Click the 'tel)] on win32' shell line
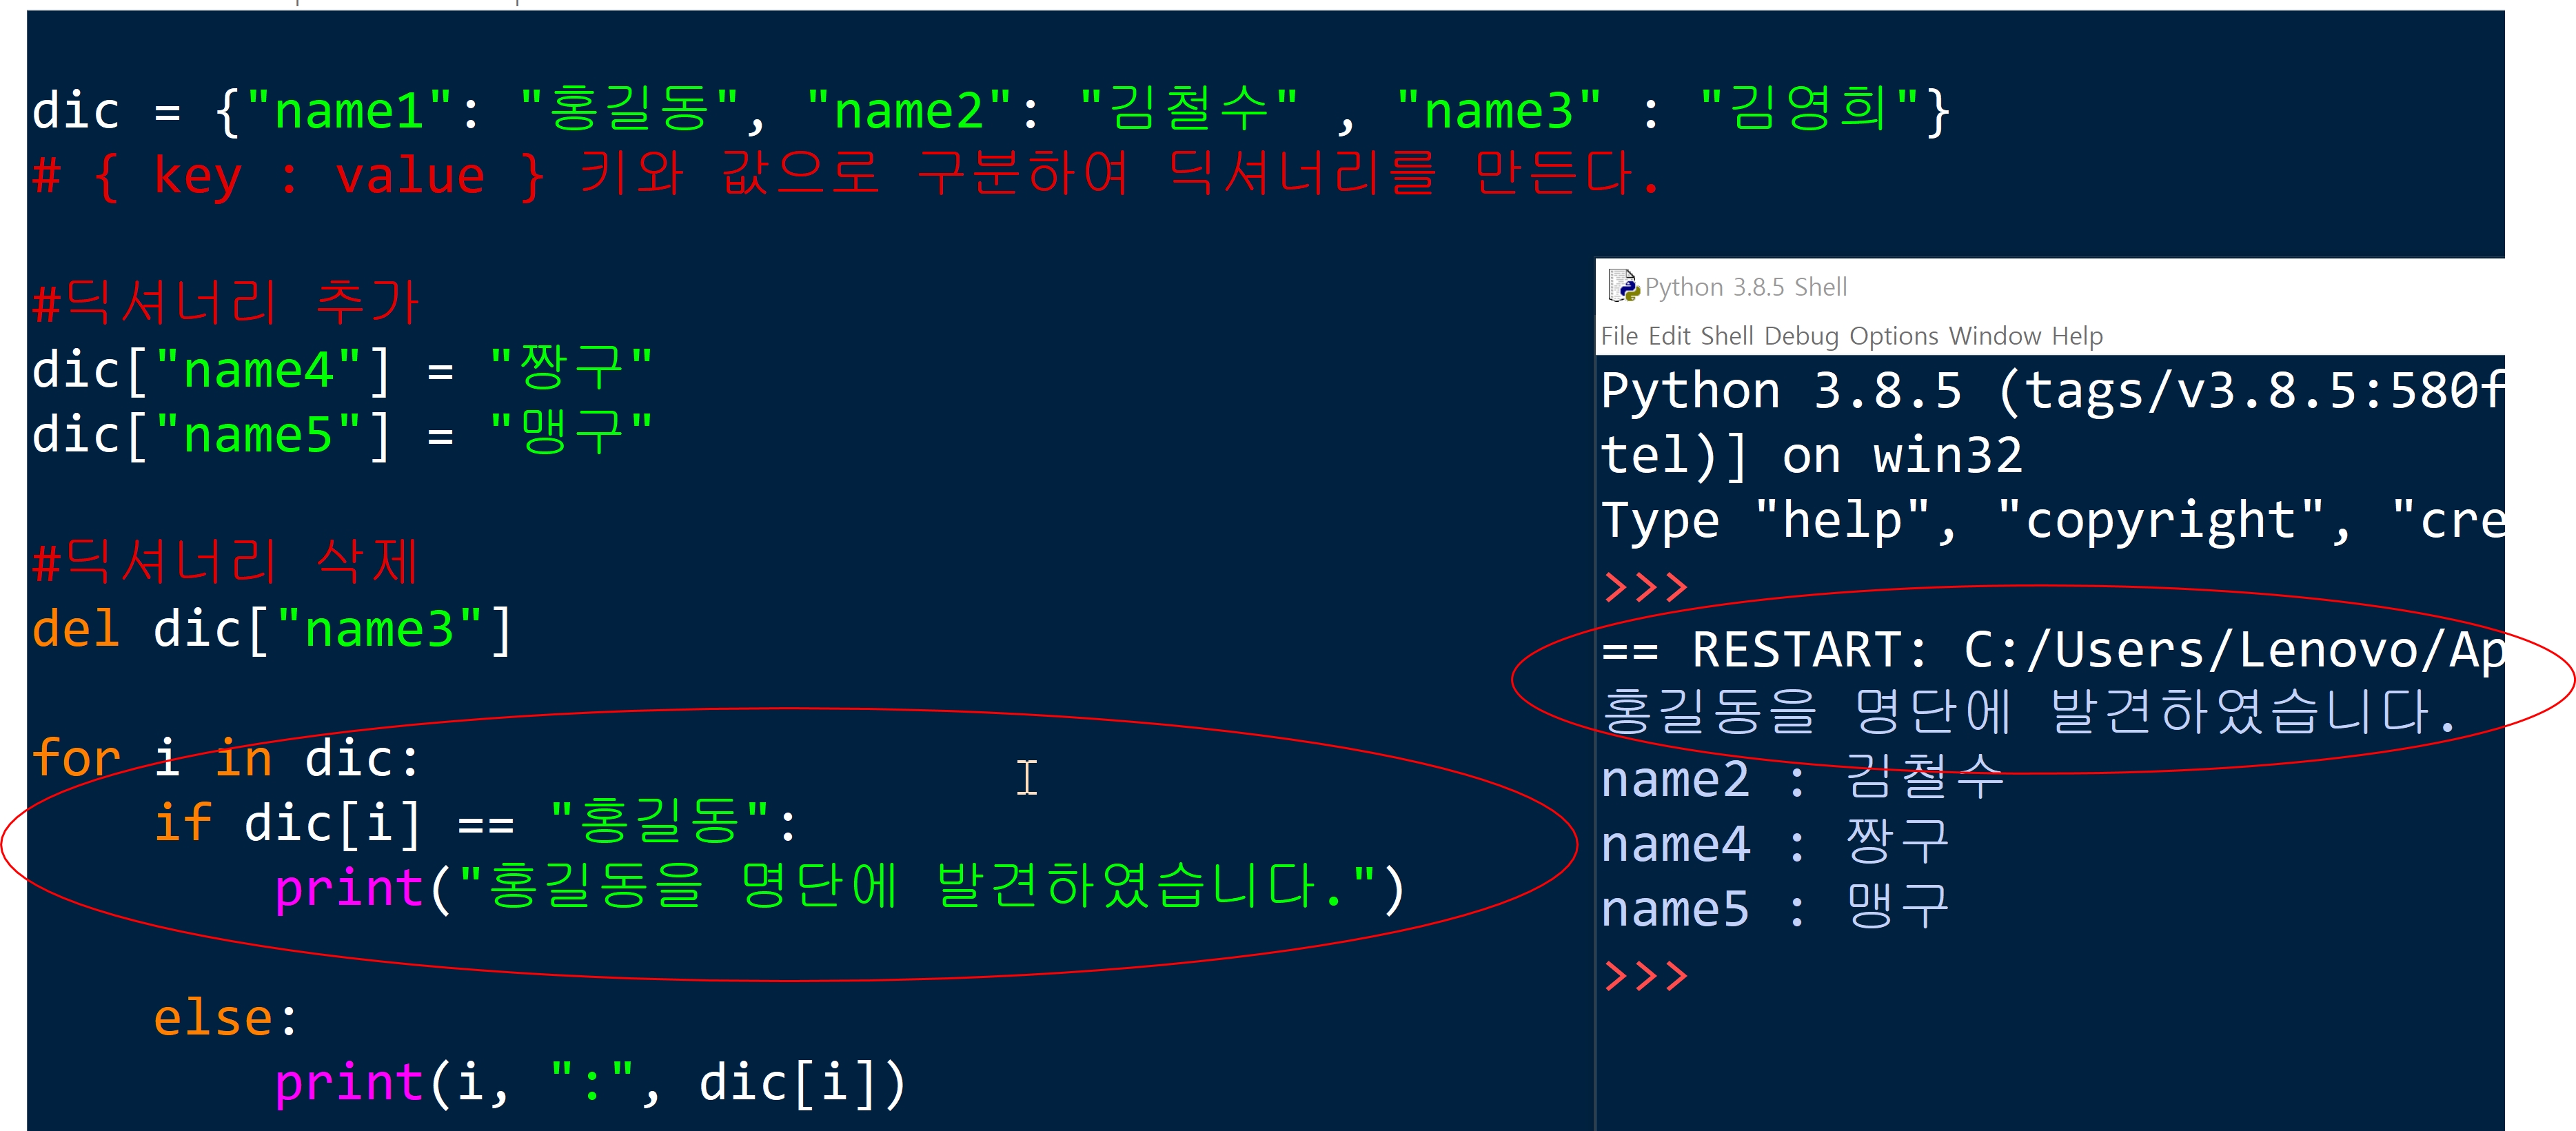The image size is (2576, 1131). [1812, 455]
